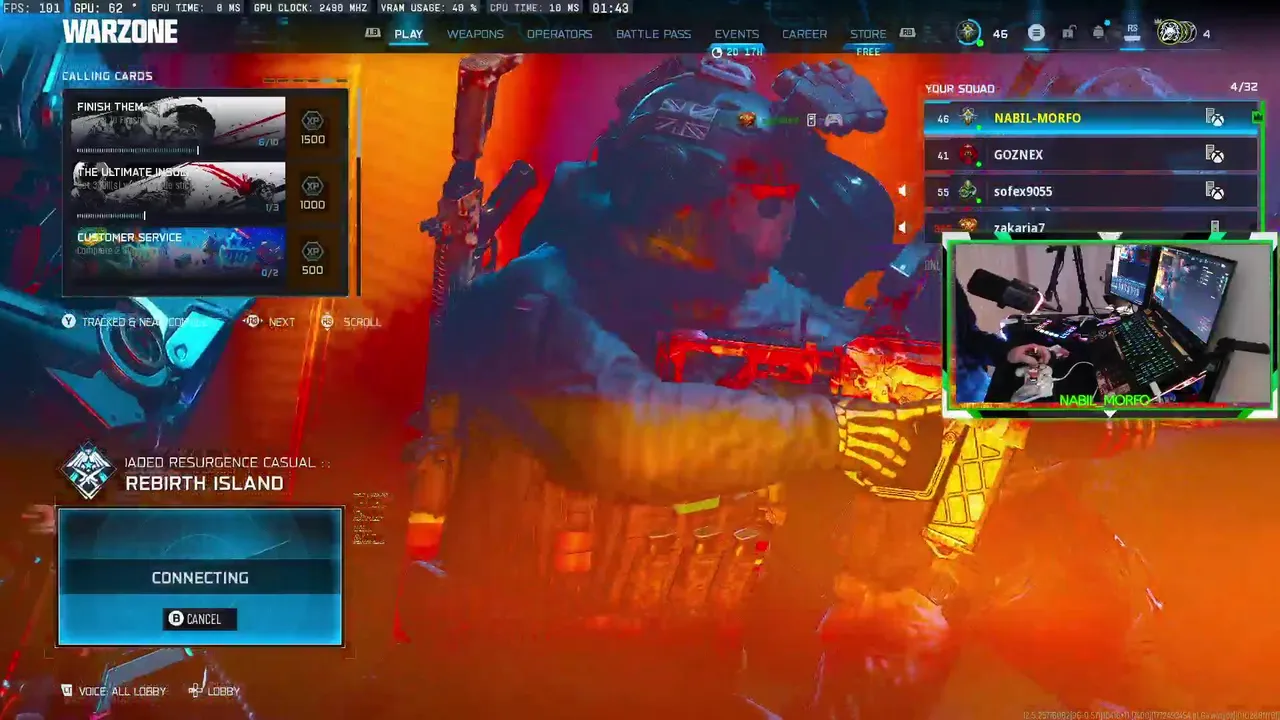Open notifications bell icon
The image size is (1280, 720).
[1098, 33]
